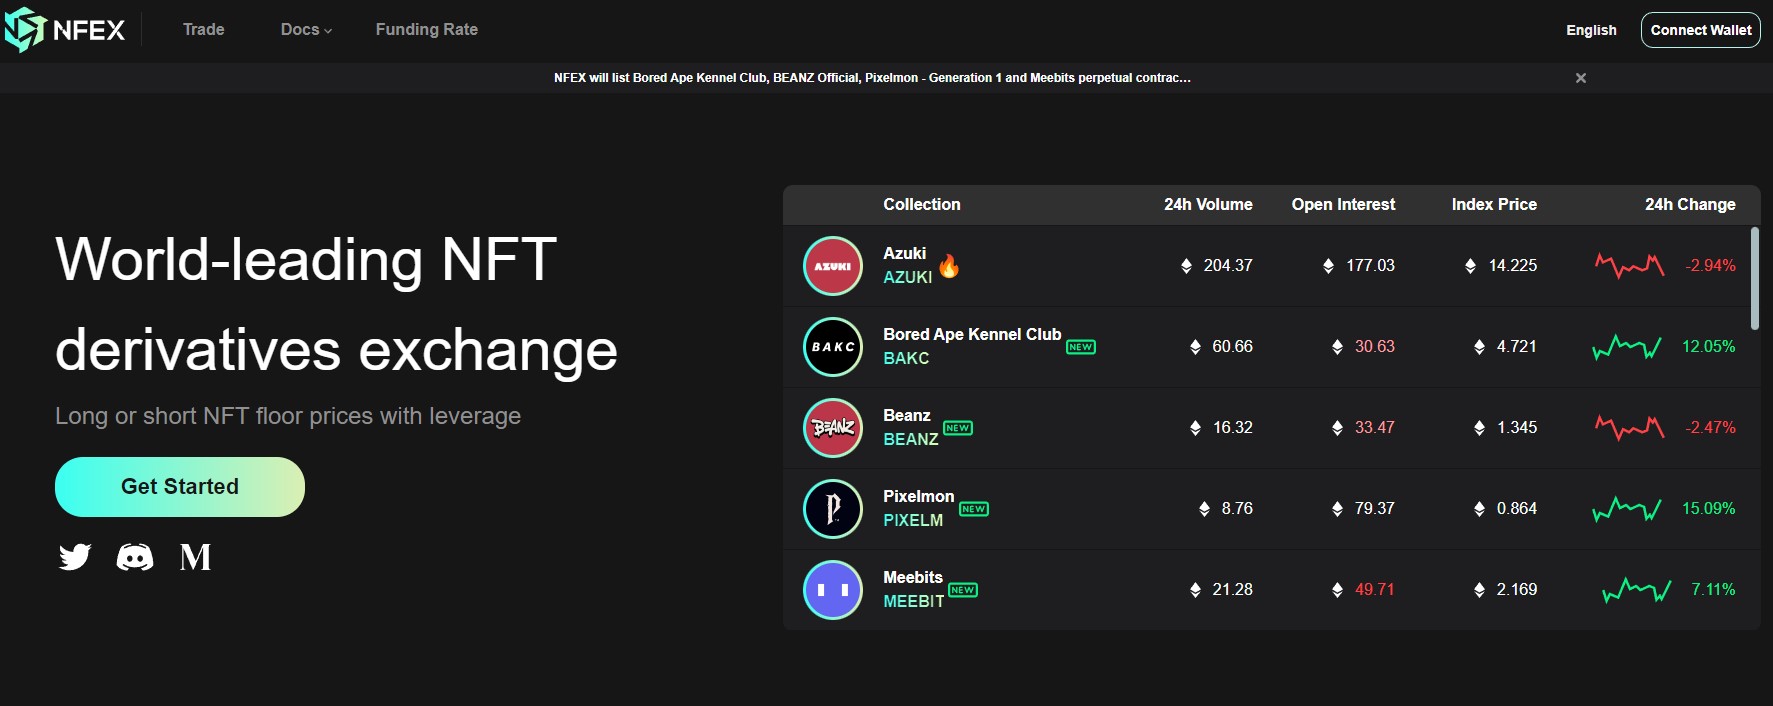This screenshot has width=1773, height=706.
Task: Click the collections table scrollbar
Action: tap(1755, 278)
